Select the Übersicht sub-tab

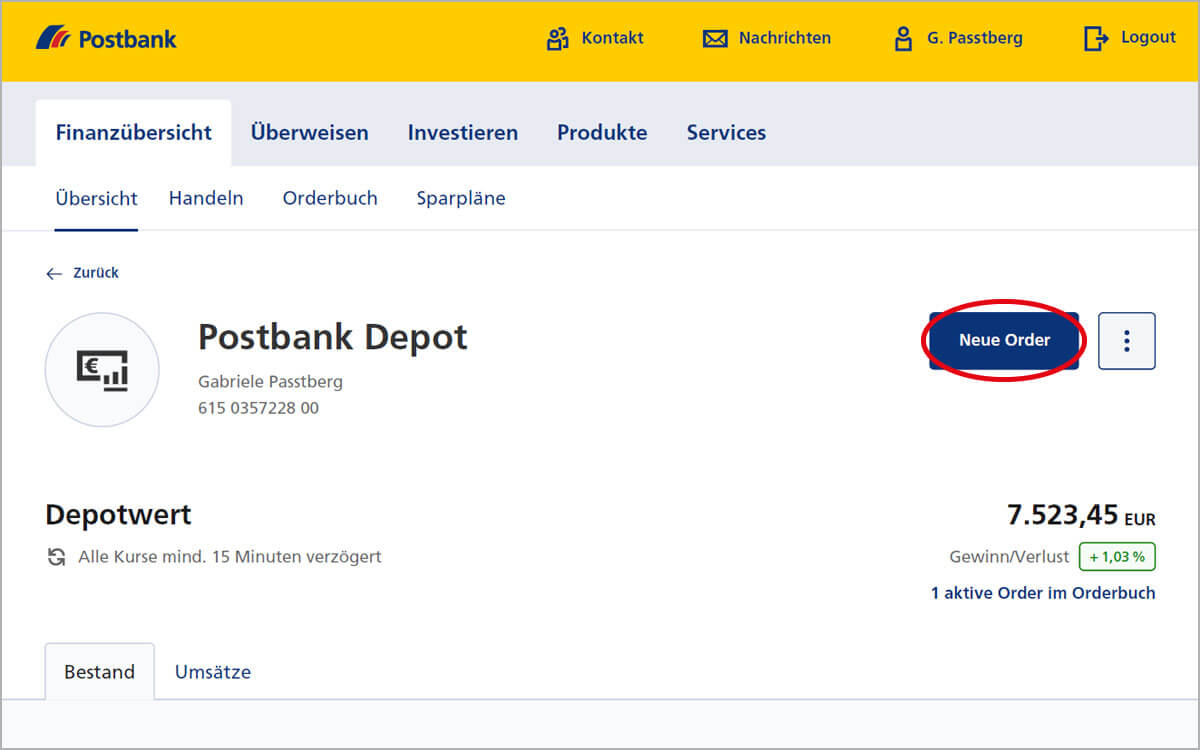point(96,198)
